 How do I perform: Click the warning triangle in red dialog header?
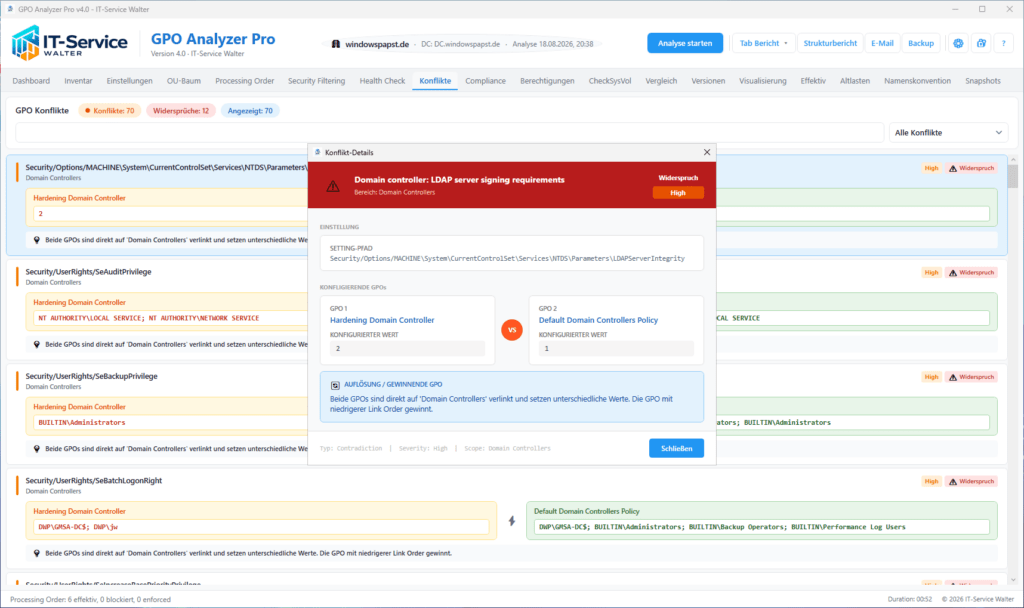click(333, 186)
